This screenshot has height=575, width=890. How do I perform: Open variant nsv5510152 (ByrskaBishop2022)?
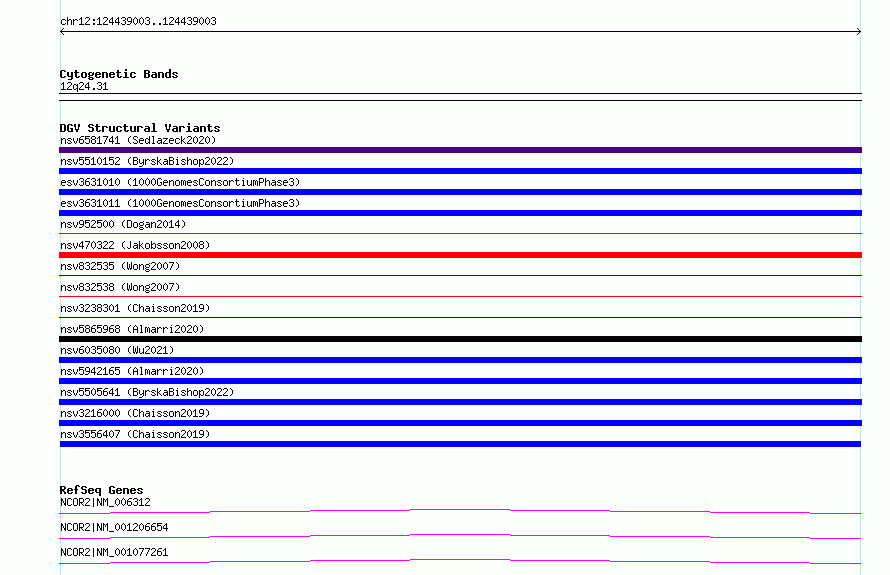[x=147, y=161]
